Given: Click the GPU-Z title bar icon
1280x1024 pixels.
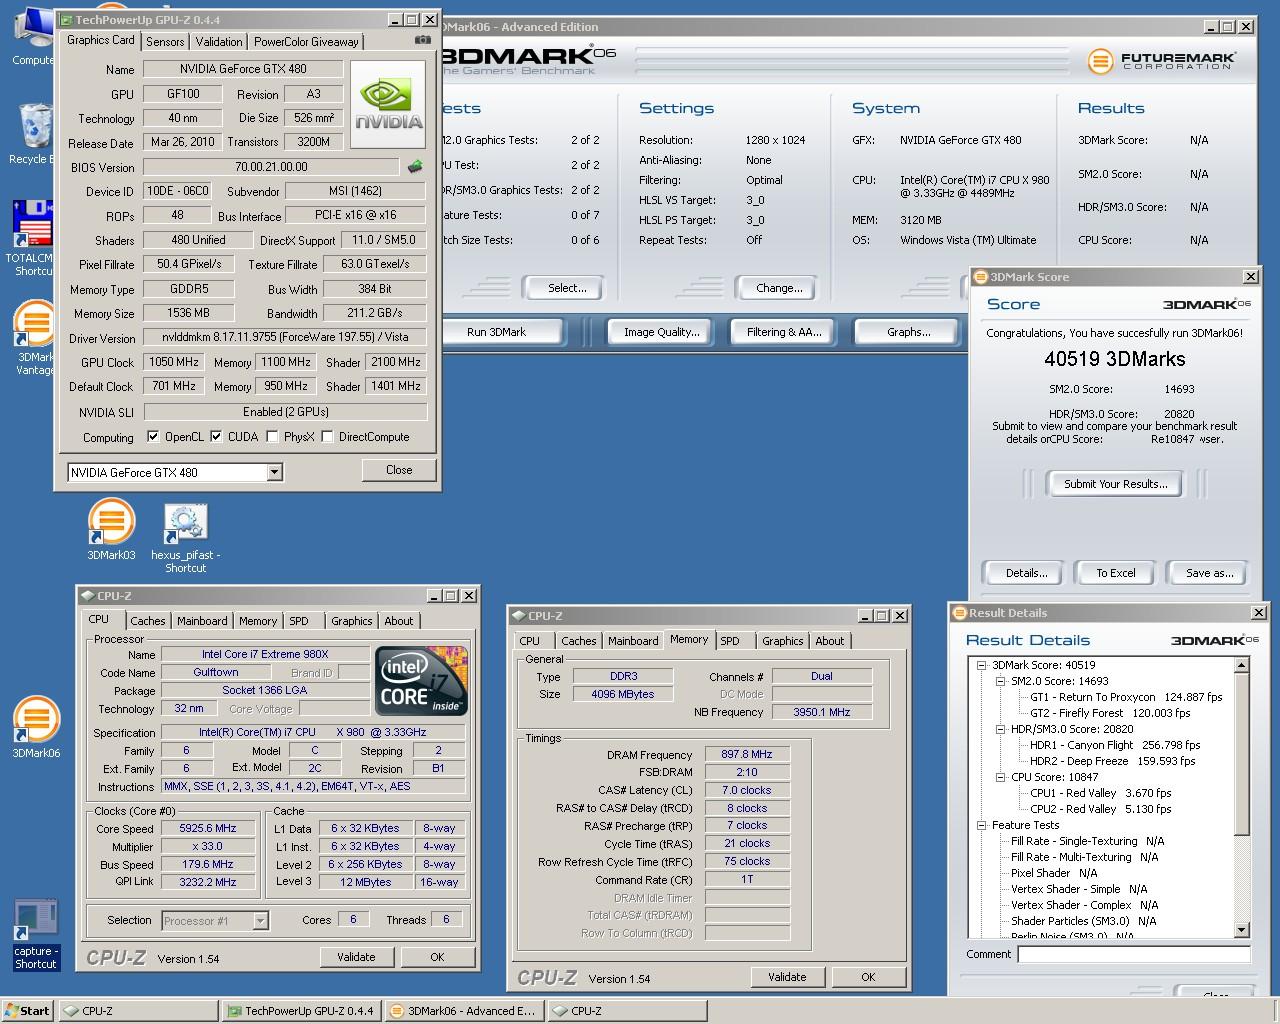Looking at the screenshot, I should [65, 20].
